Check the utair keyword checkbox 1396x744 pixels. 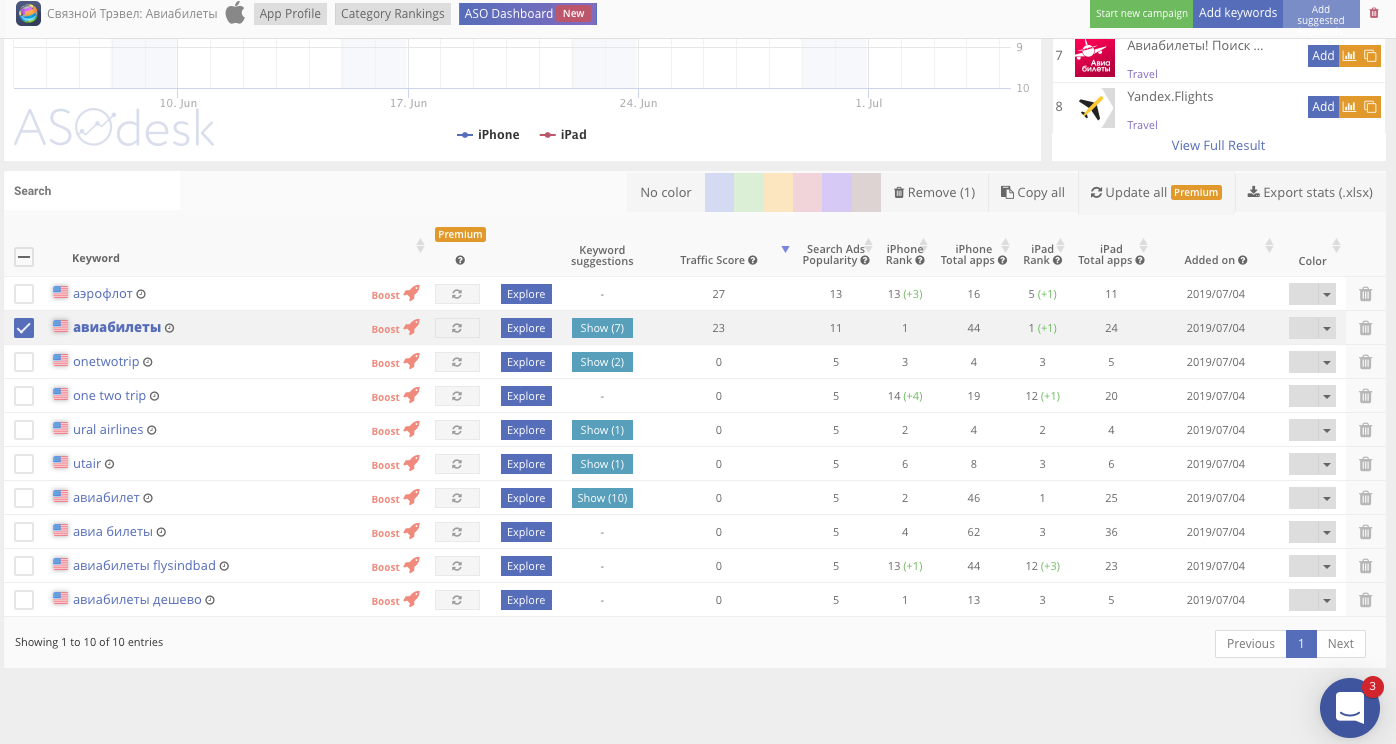(24, 464)
